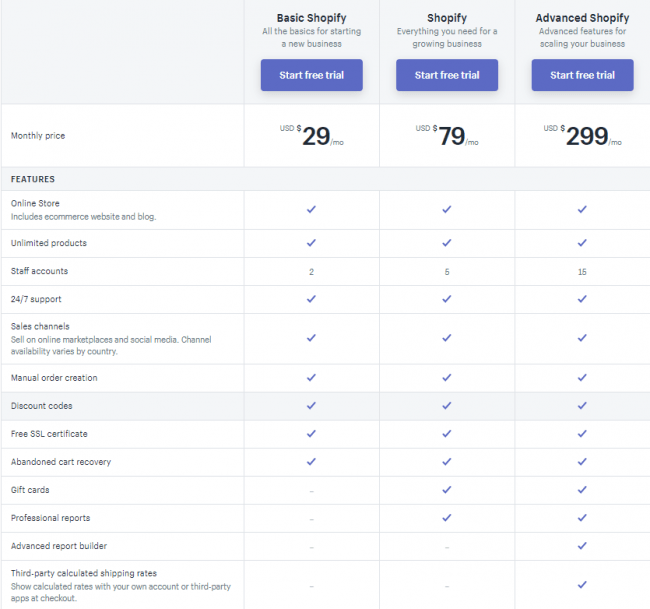The width and height of the screenshot is (650, 609).
Task: Click the $79 monthly price
Action: coord(447,136)
